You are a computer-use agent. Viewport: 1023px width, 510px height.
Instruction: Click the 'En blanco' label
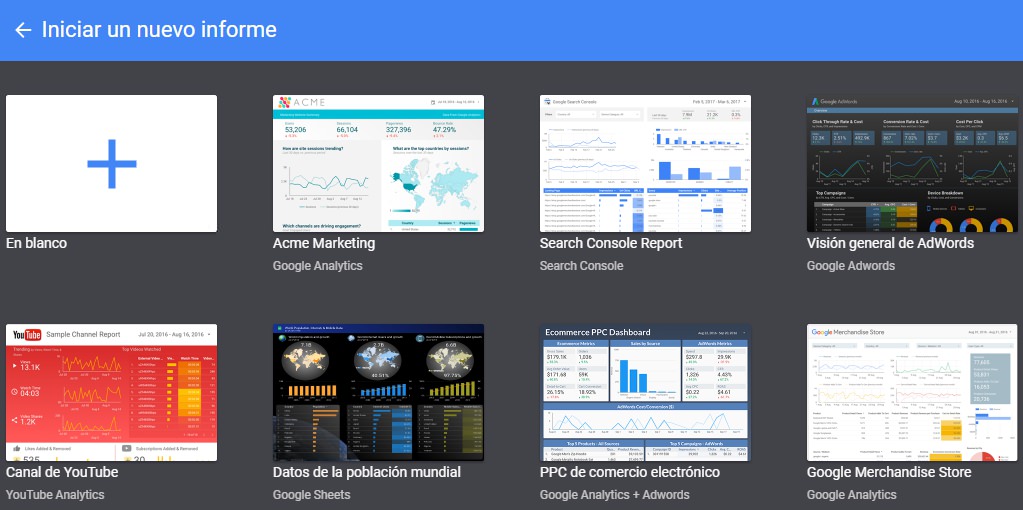pyautogui.click(x=37, y=243)
